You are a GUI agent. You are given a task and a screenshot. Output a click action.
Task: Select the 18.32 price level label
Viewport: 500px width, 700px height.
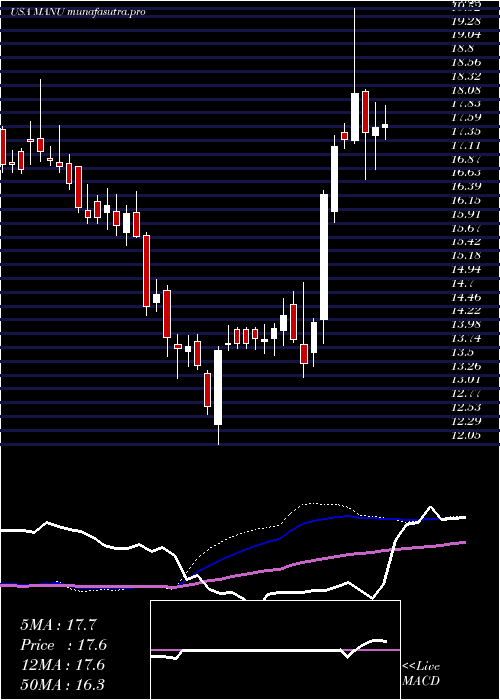click(467, 76)
